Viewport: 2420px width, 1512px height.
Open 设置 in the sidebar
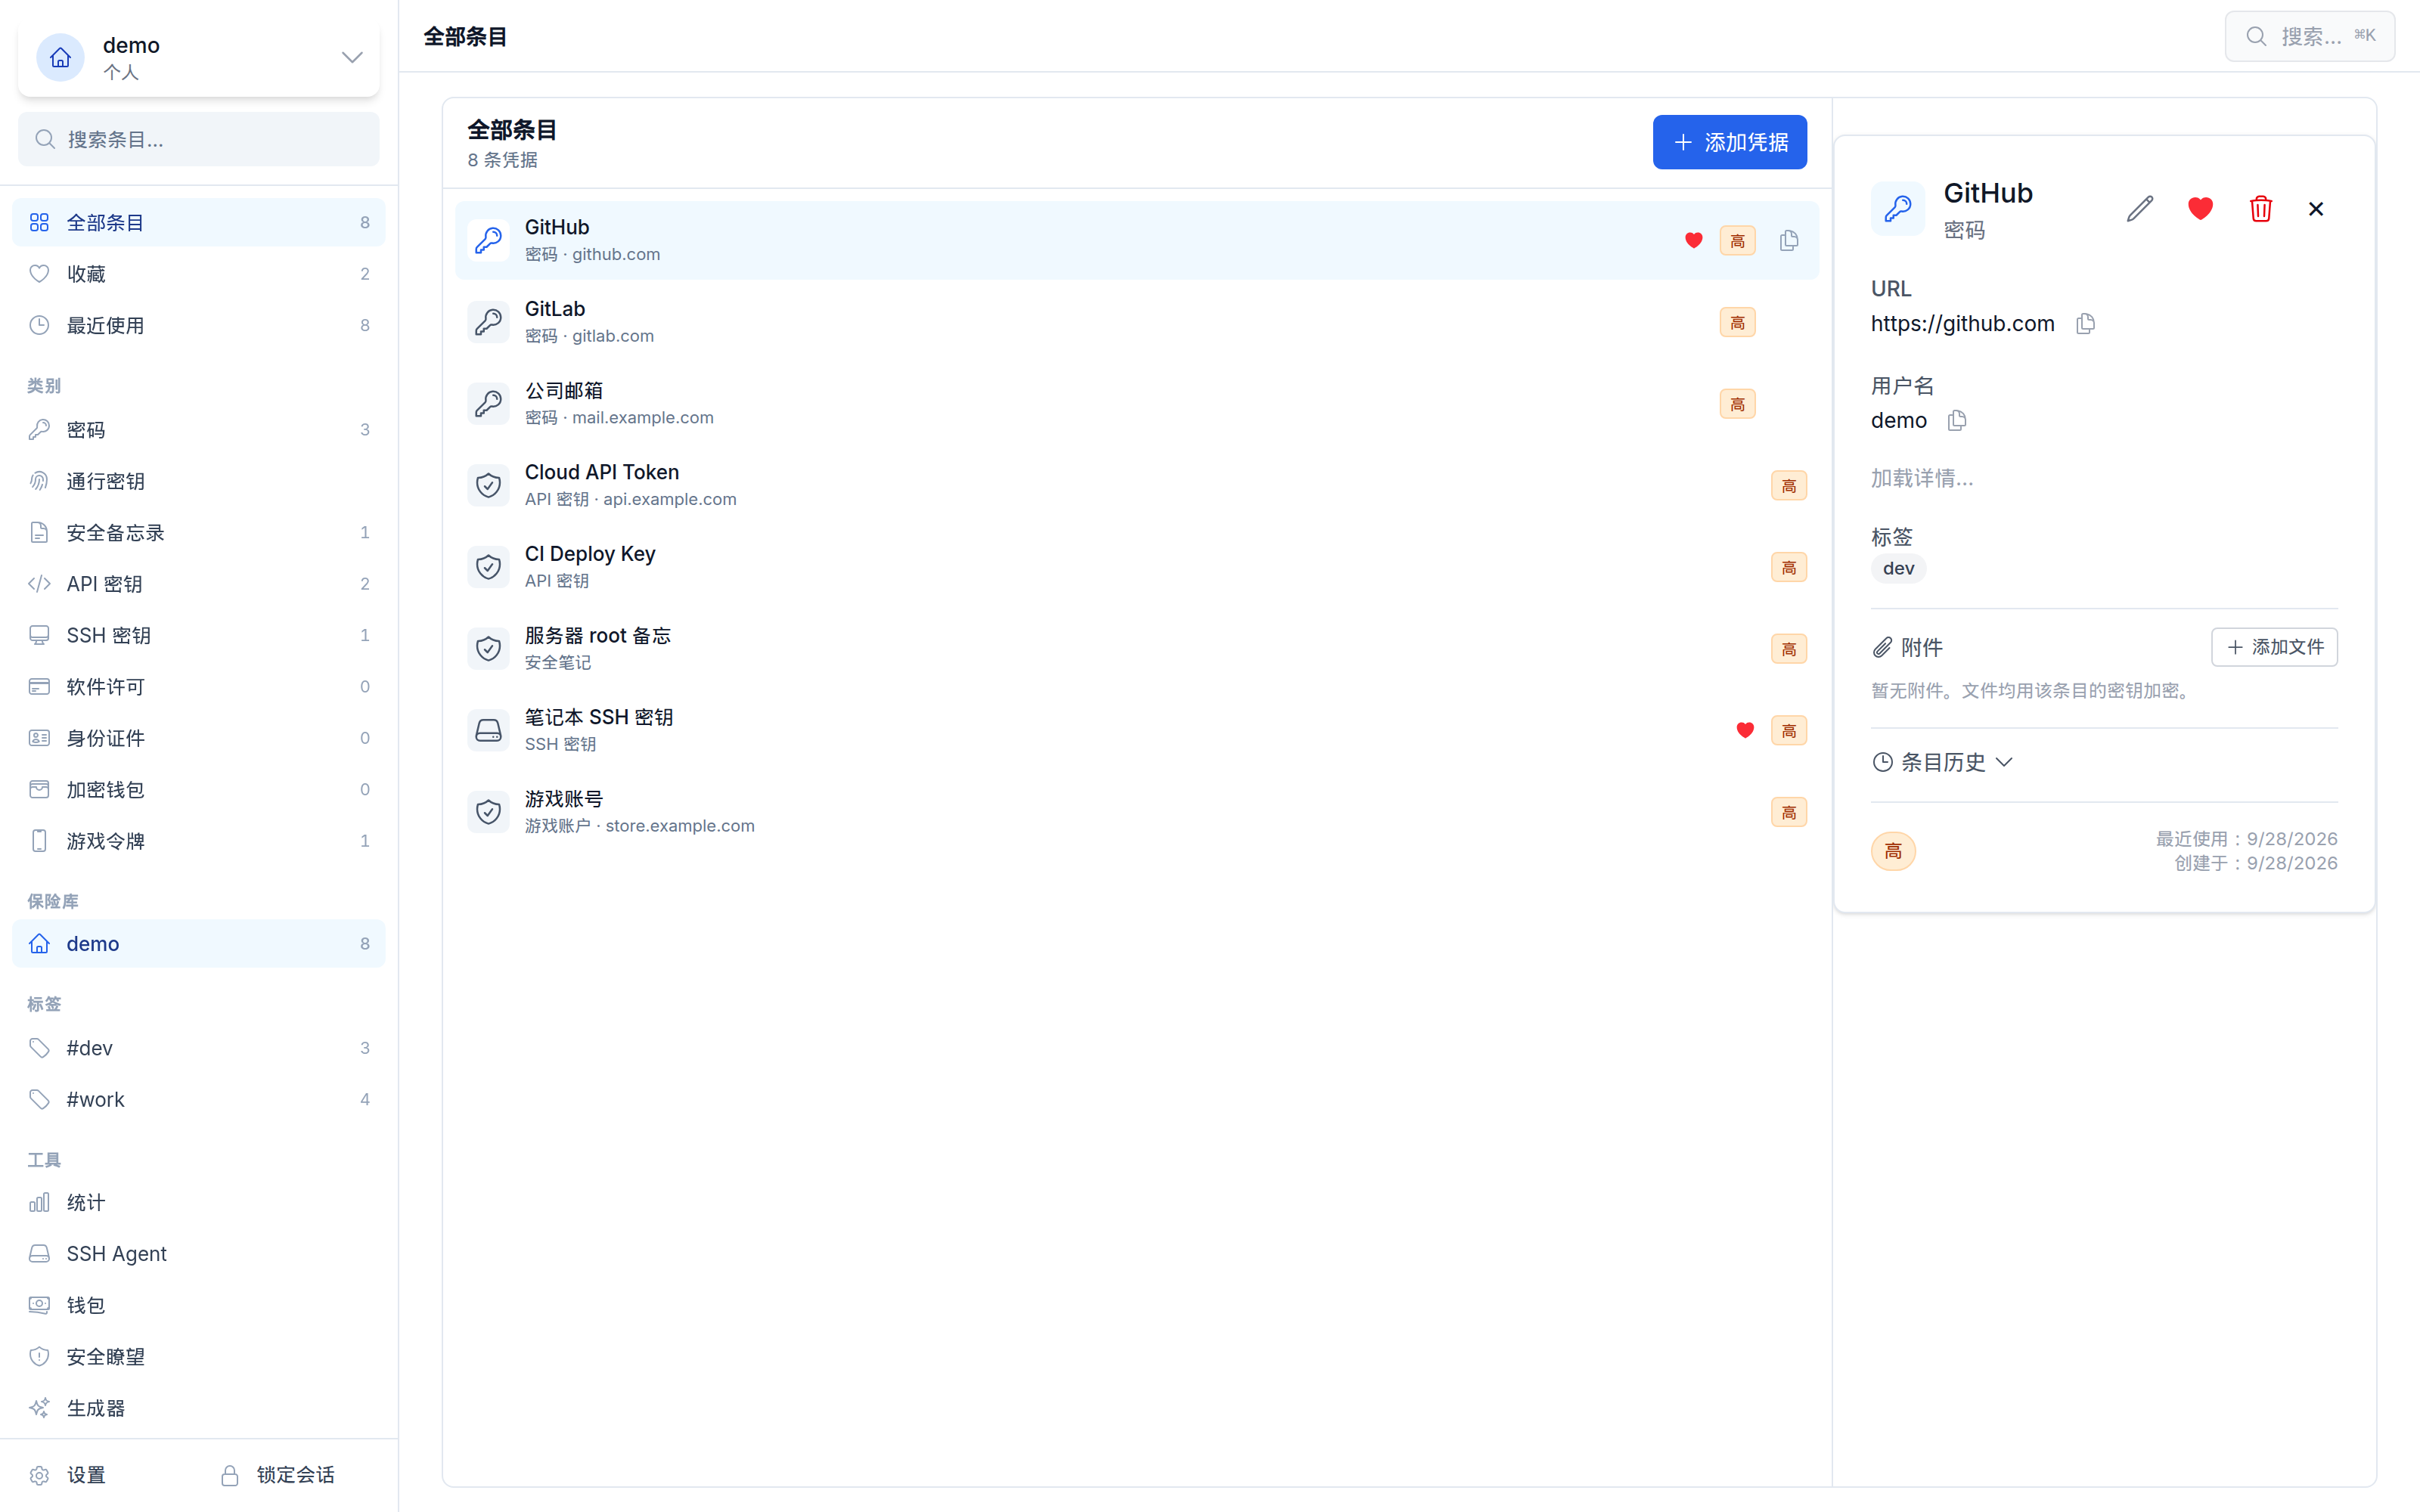point(68,1475)
